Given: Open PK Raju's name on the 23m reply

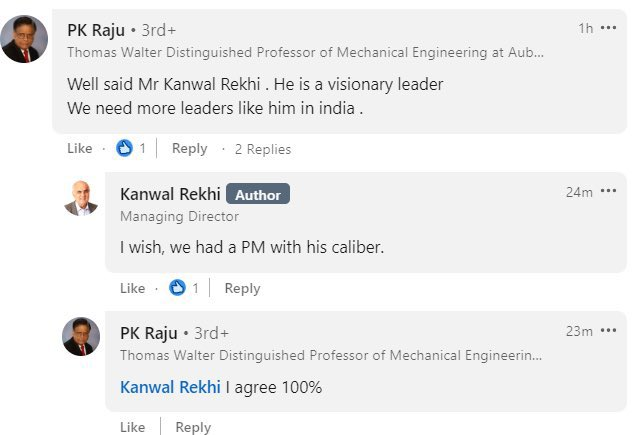Looking at the screenshot, I should (149, 333).
